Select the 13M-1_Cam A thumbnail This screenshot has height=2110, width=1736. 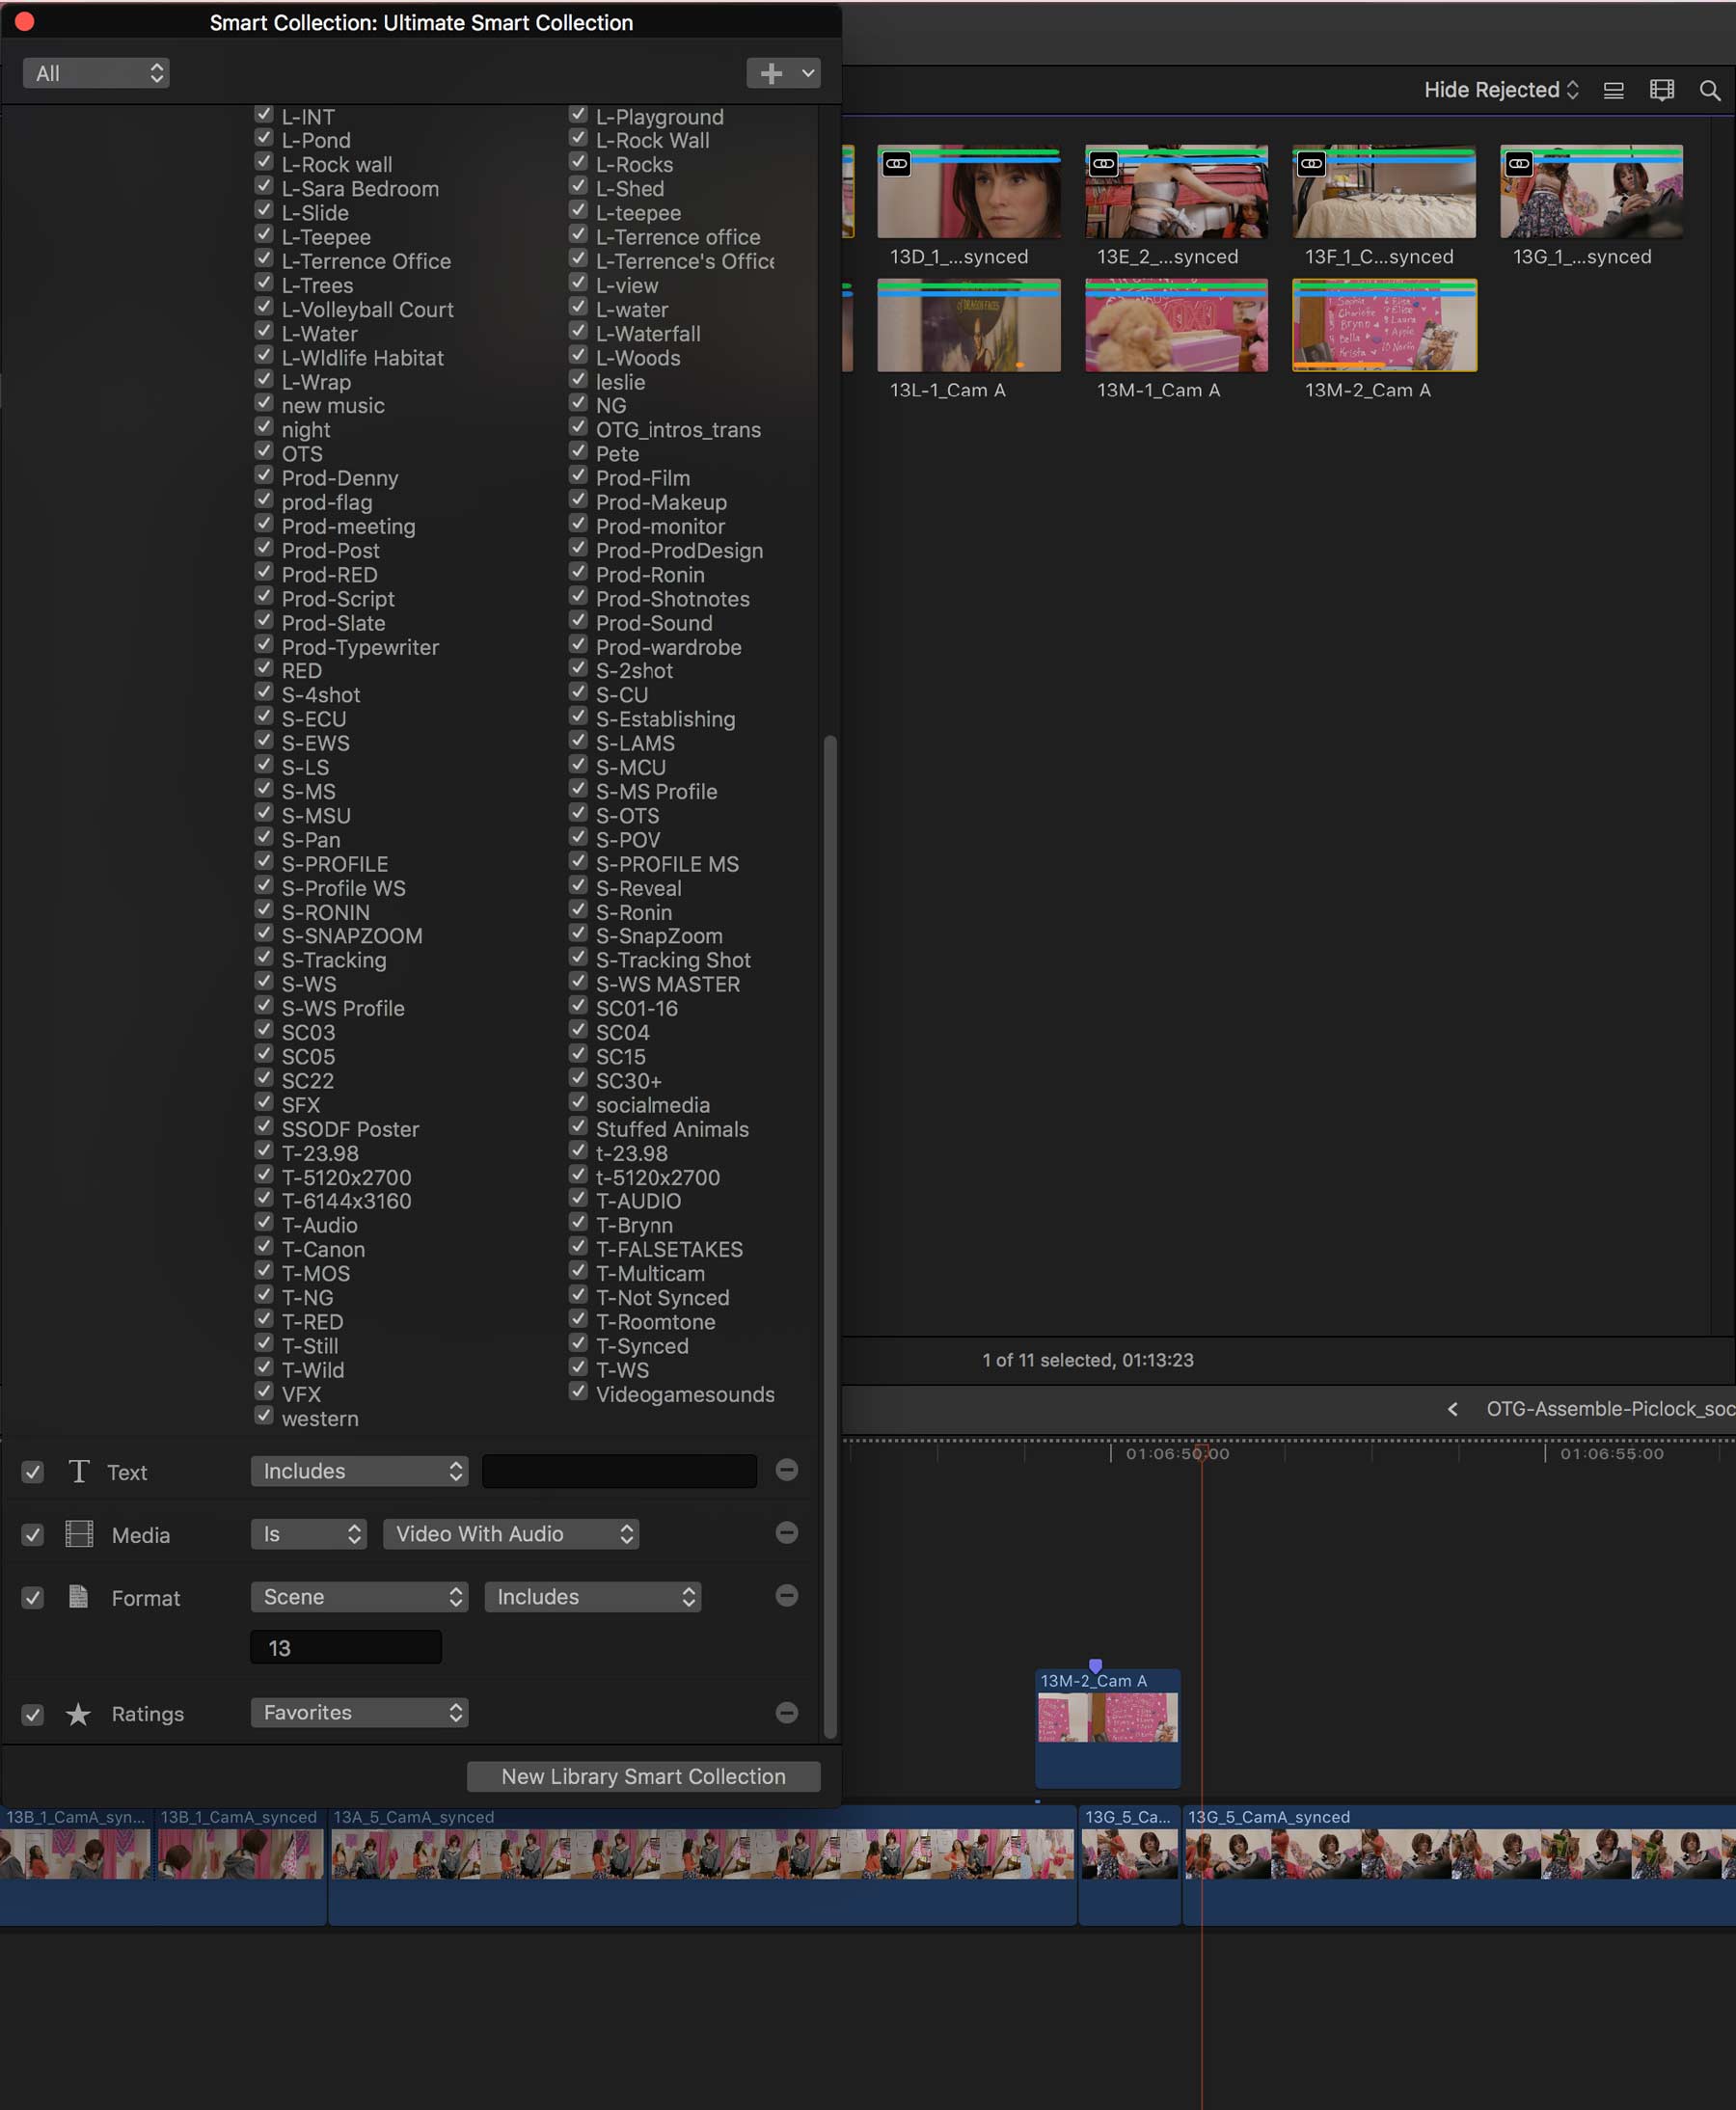1176,325
